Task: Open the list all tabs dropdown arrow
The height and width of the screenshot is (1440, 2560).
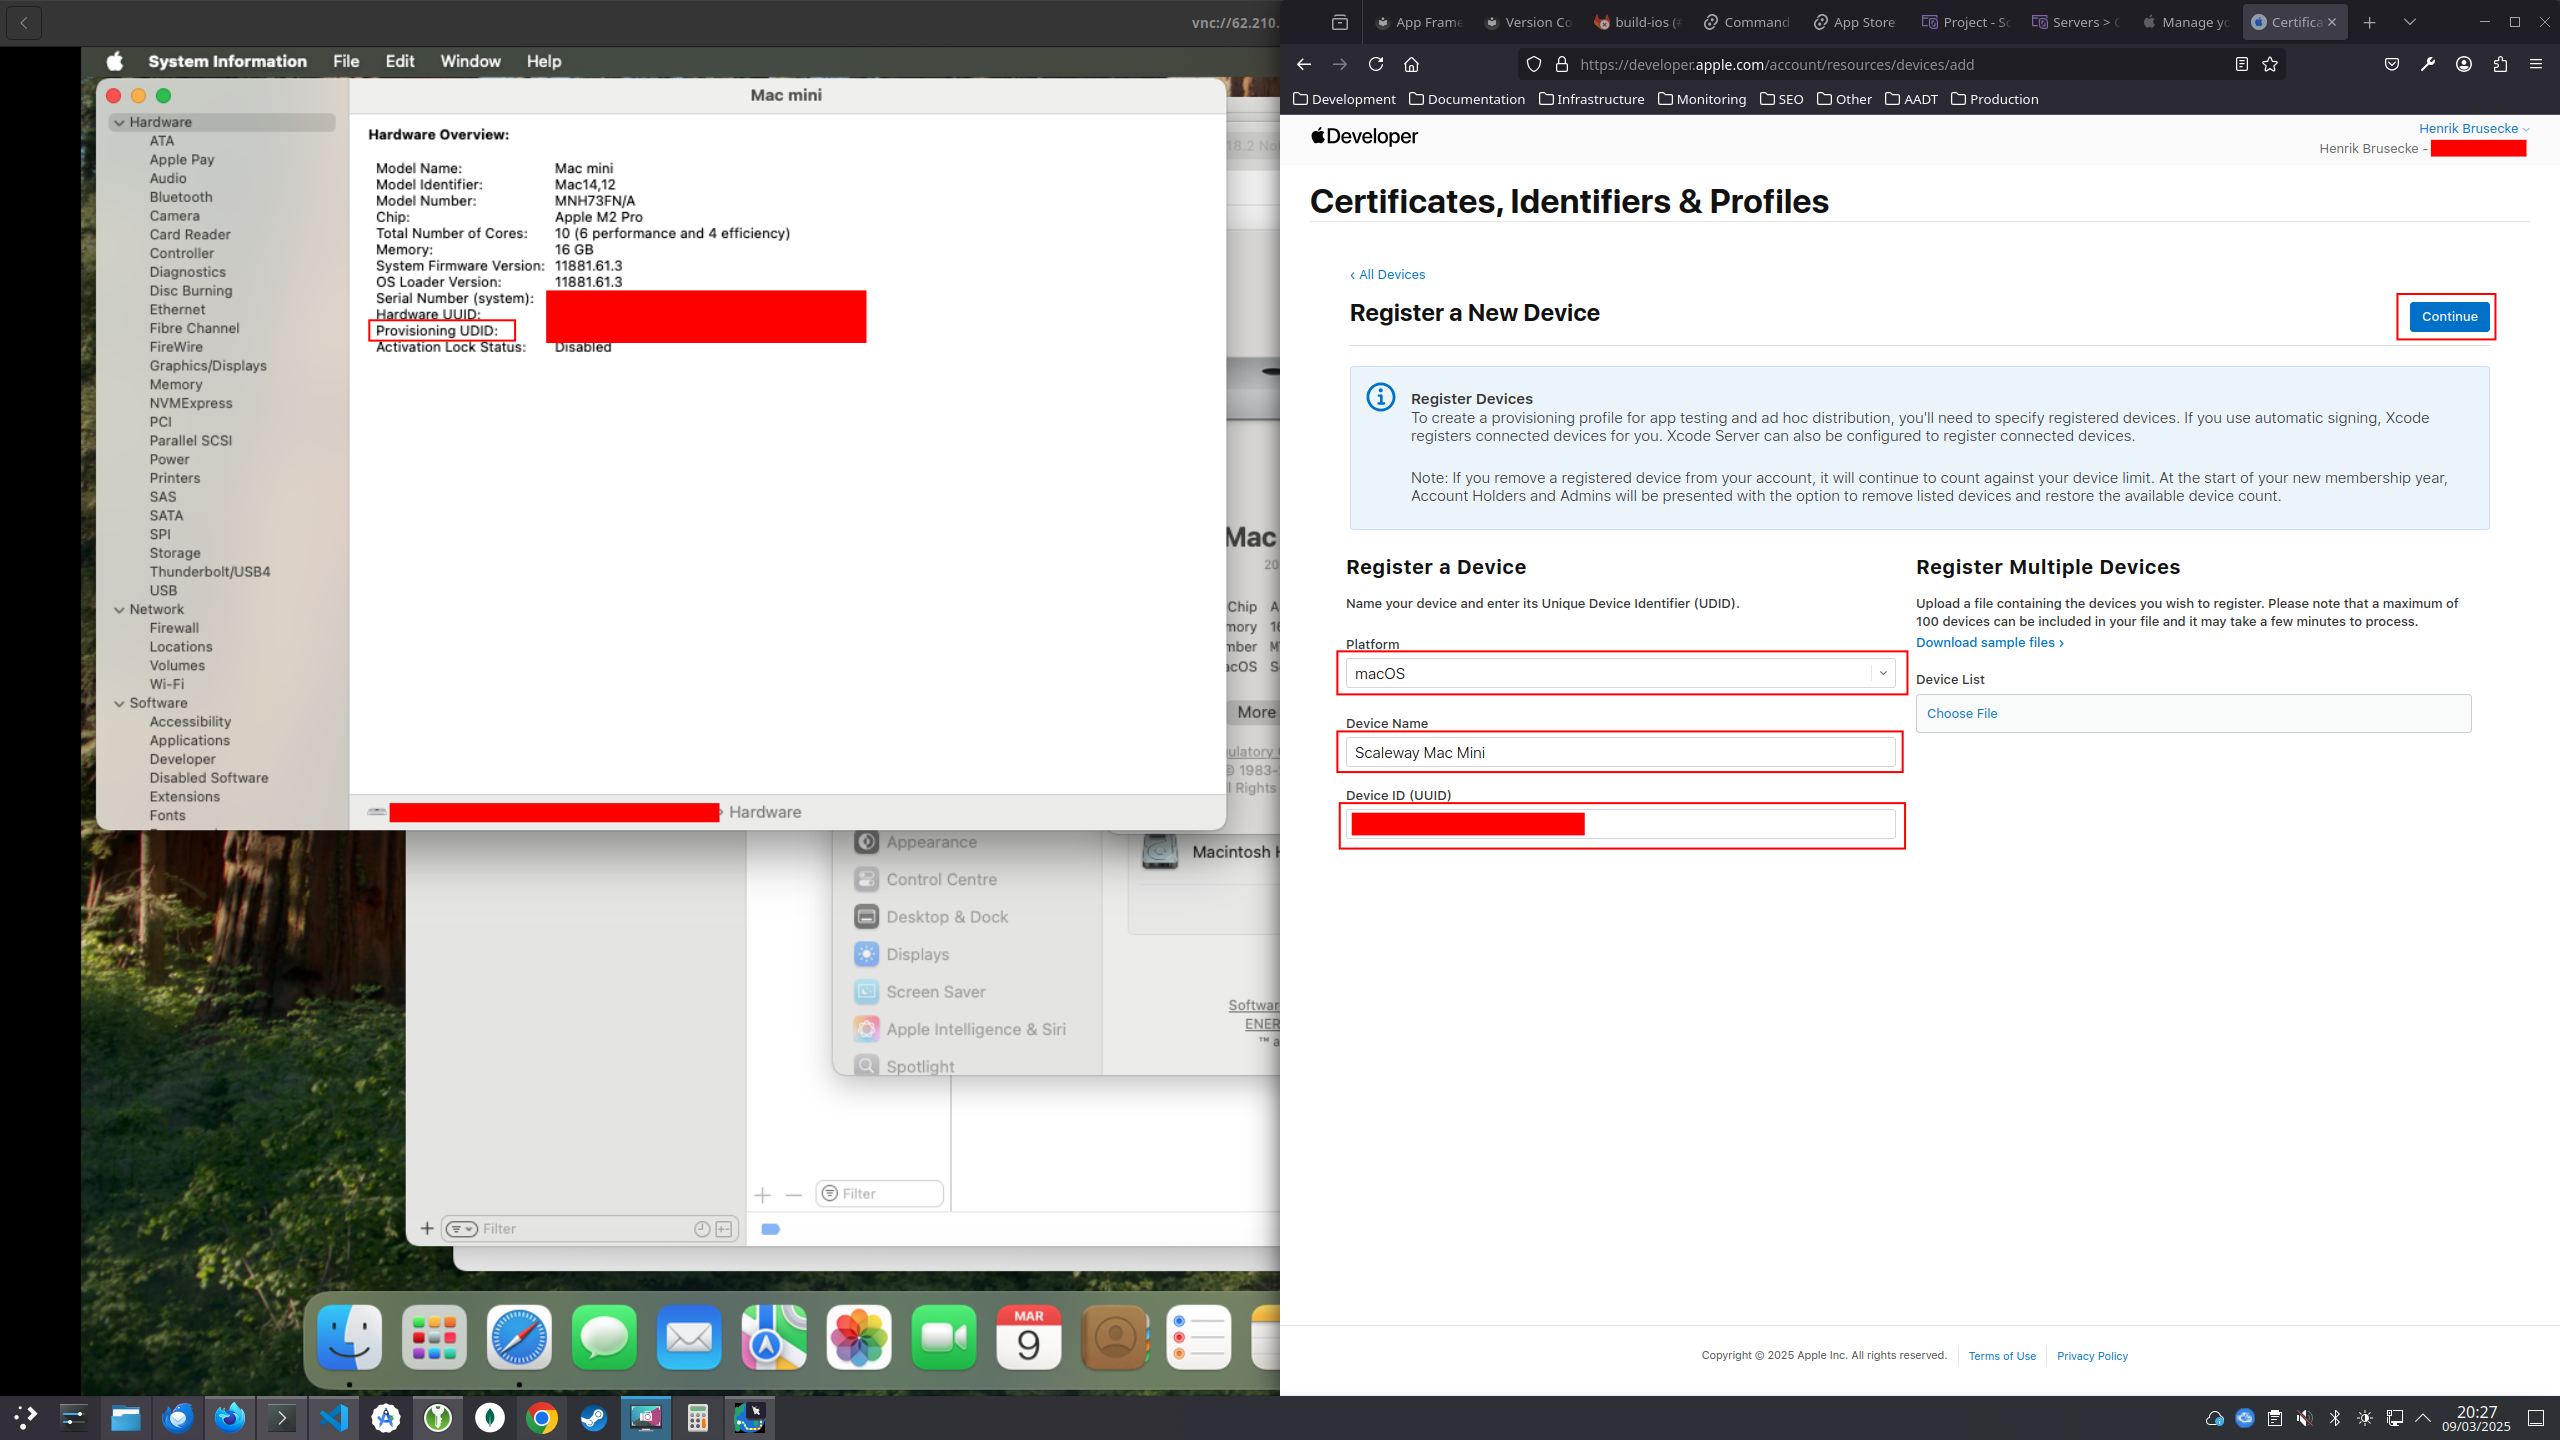Action: 2409,22
